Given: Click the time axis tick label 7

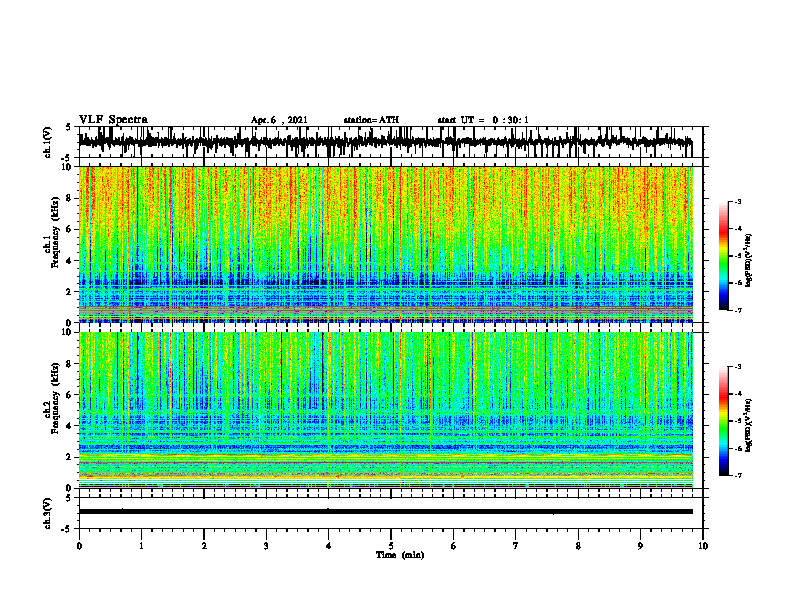Looking at the screenshot, I should click(516, 546).
